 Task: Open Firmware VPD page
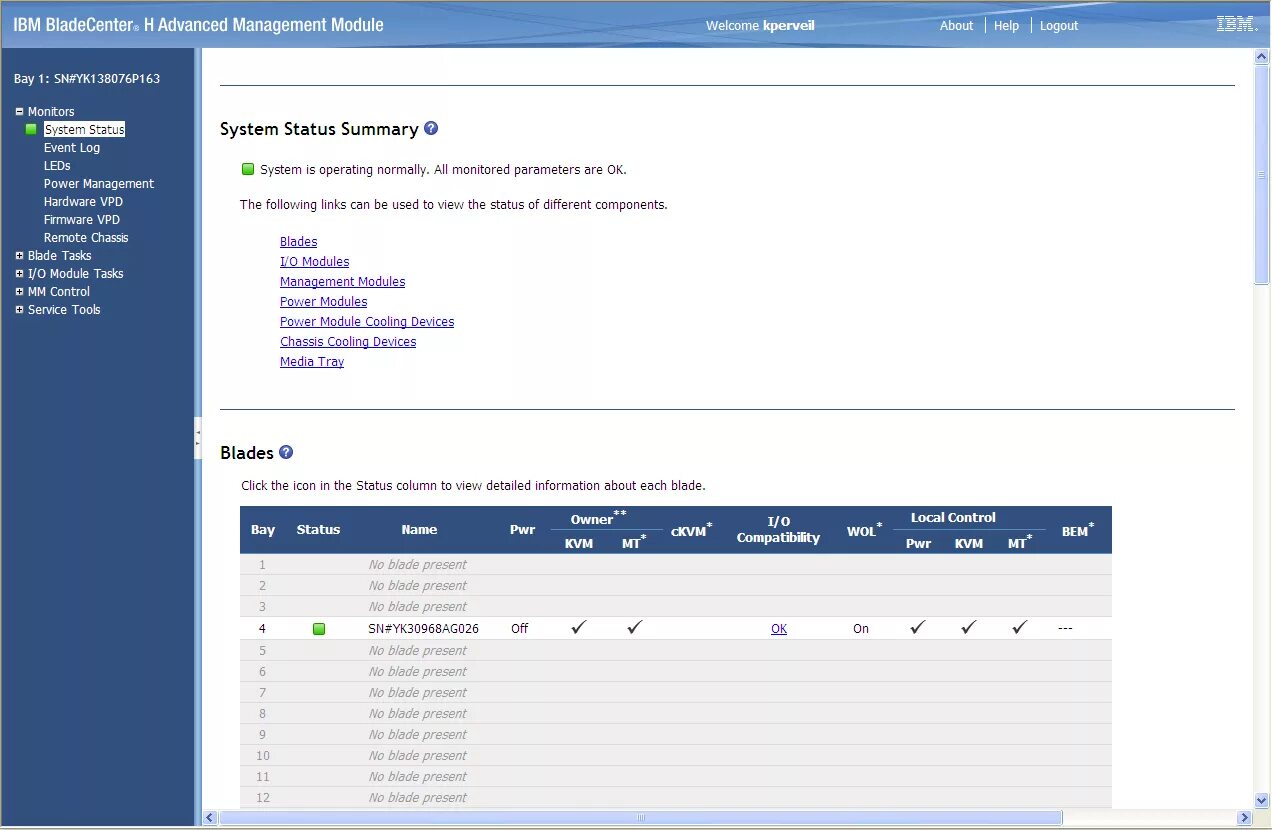point(82,220)
